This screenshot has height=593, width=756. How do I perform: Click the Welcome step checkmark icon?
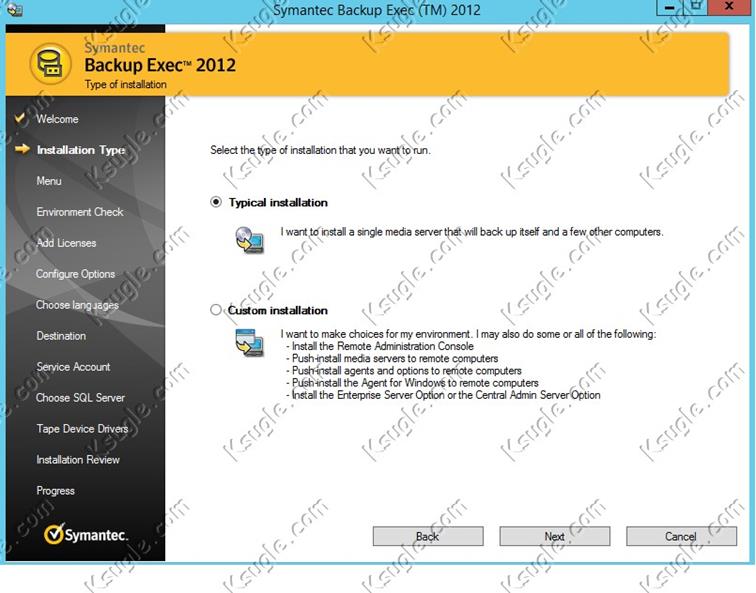20,118
